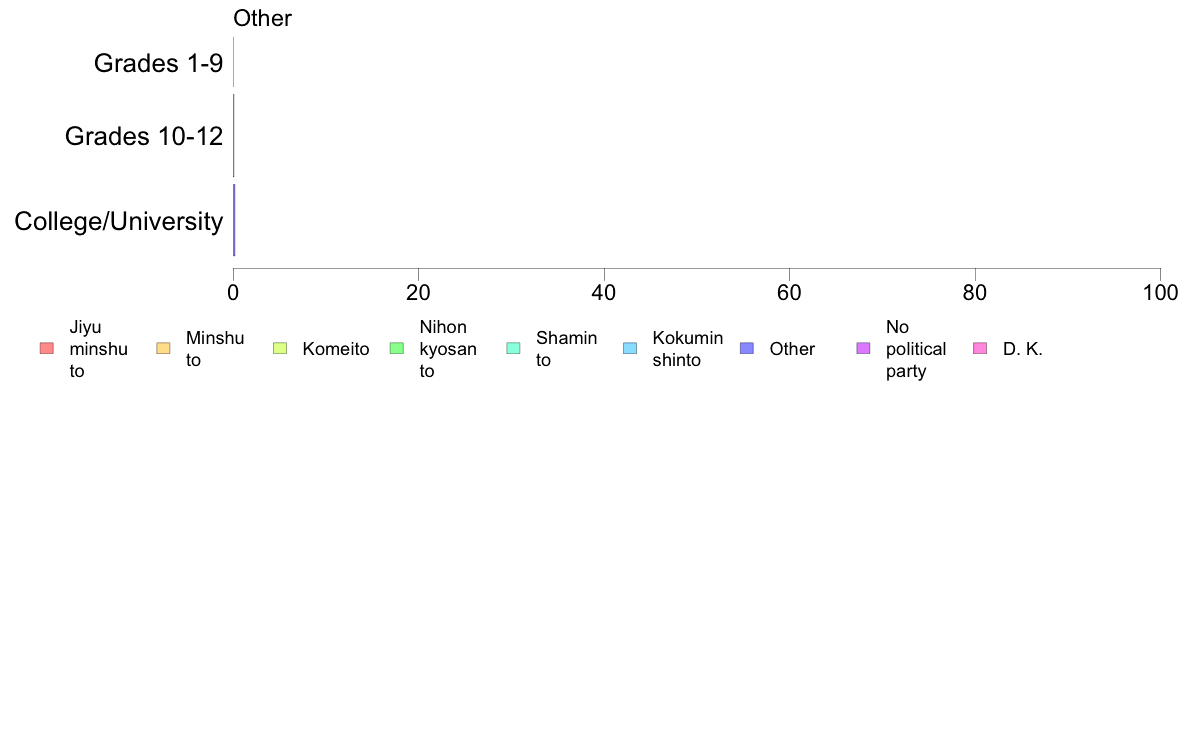Click the Other purple-blue legend swatch
Screen dimensions: 1188x736
click(x=746, y=349)
